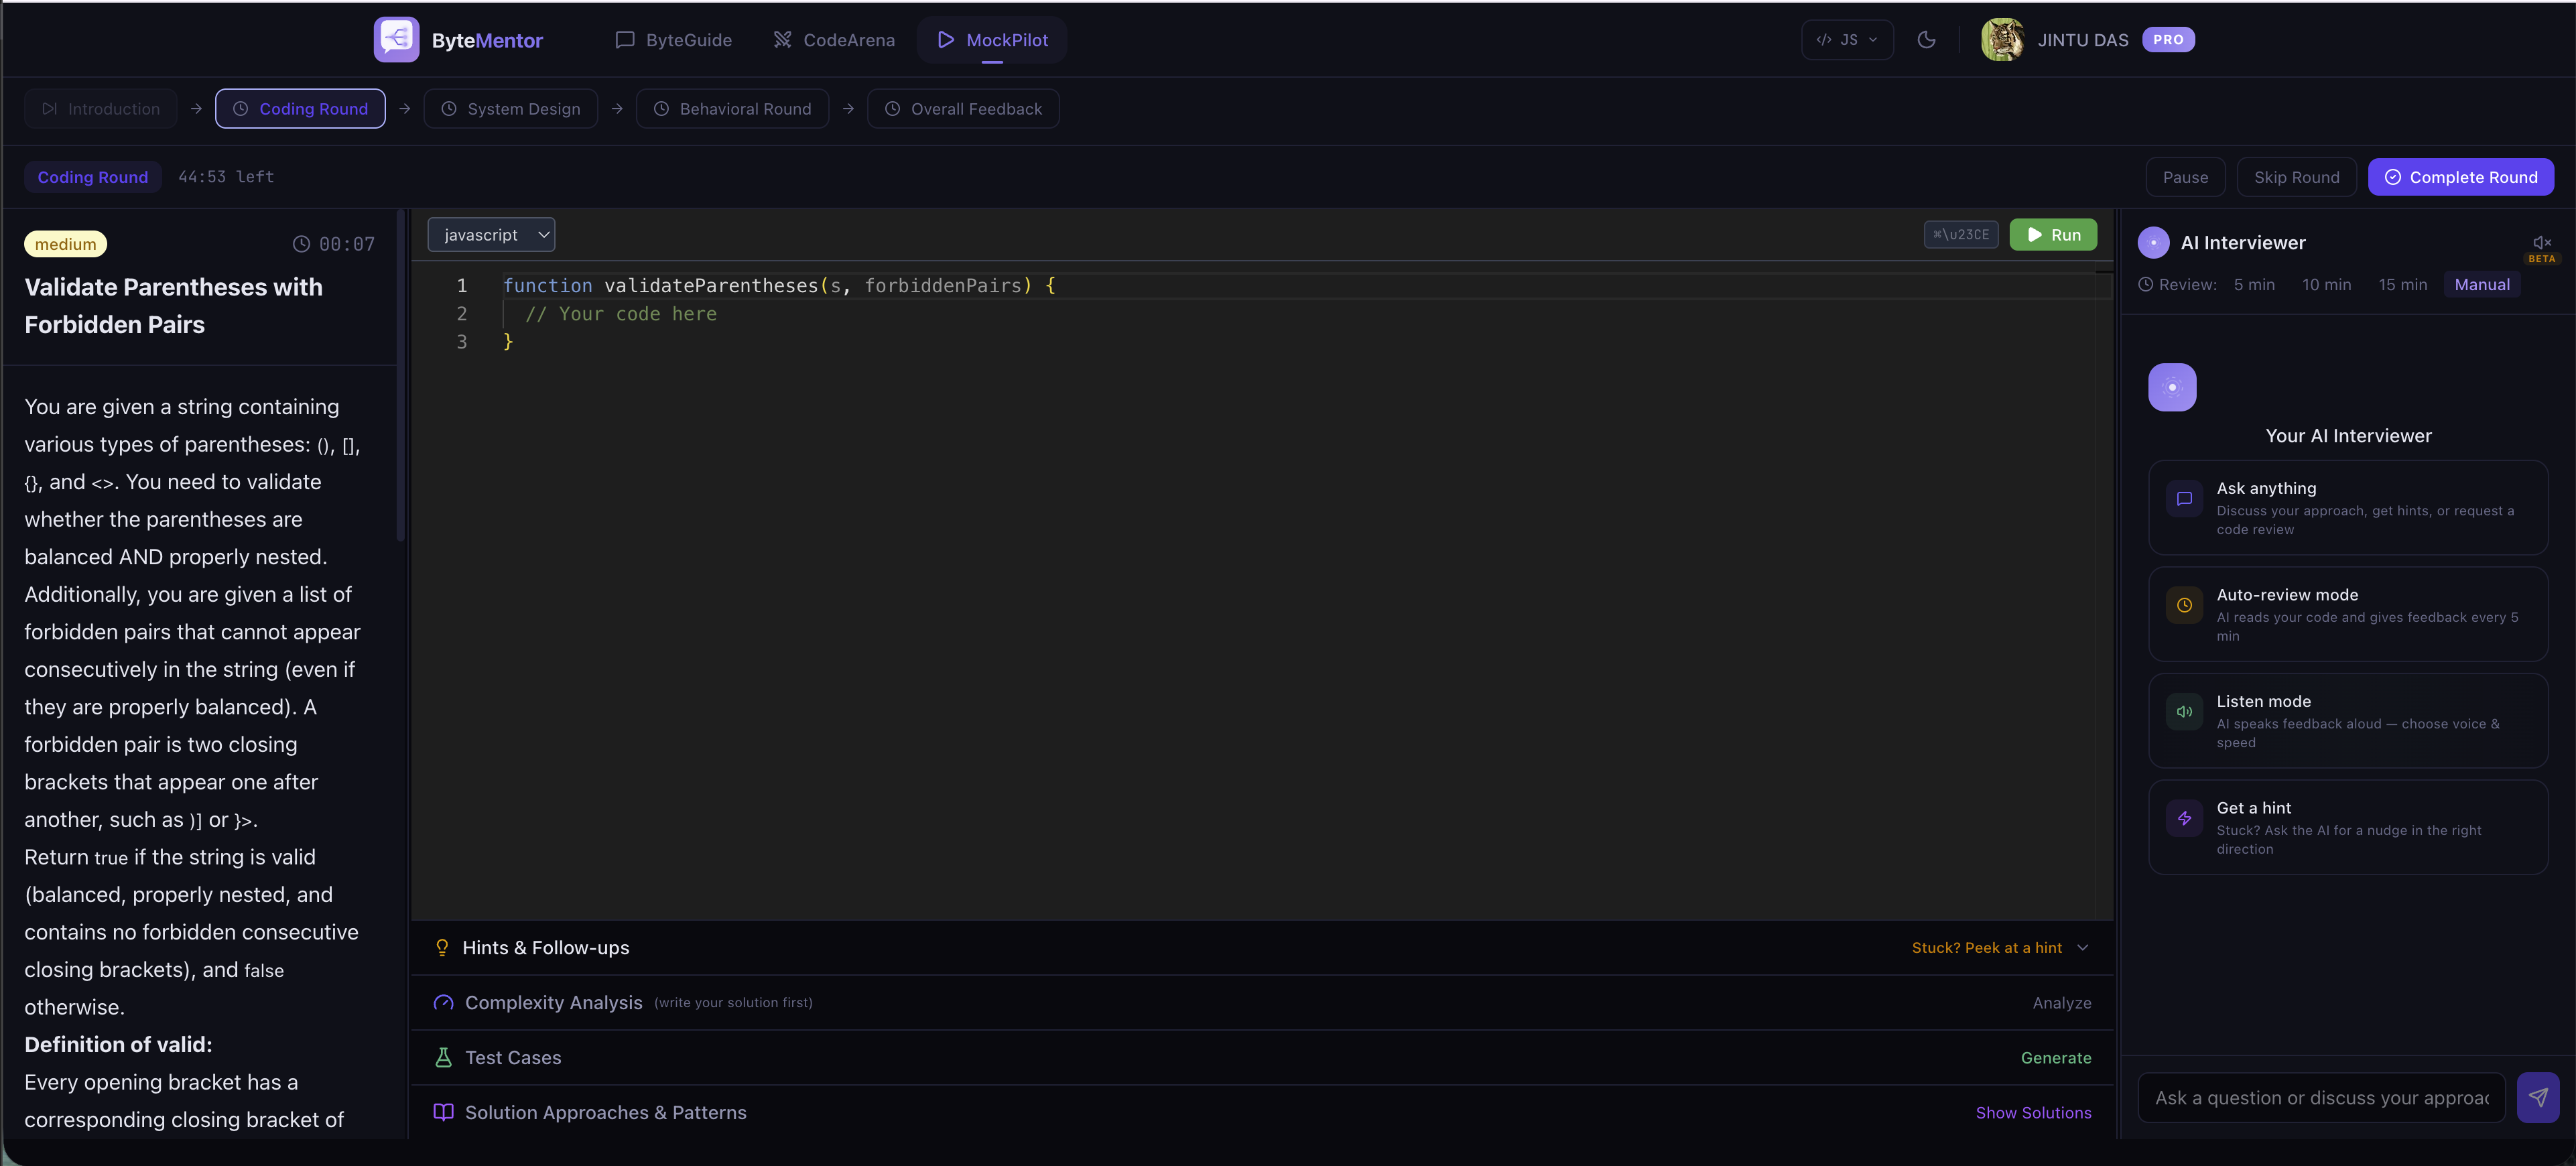Click the Hints & Follow-ups lightbulb icon

(x=442, y=947)
